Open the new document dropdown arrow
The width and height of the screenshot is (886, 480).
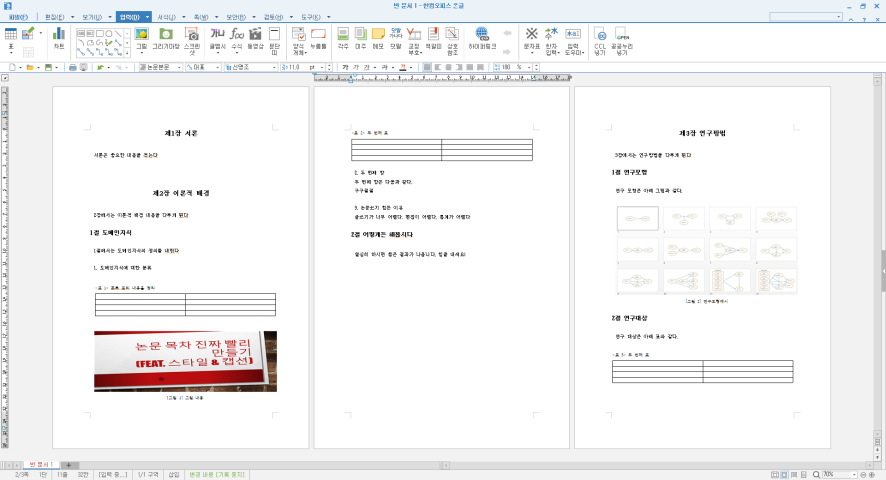[x=20, y=67]
